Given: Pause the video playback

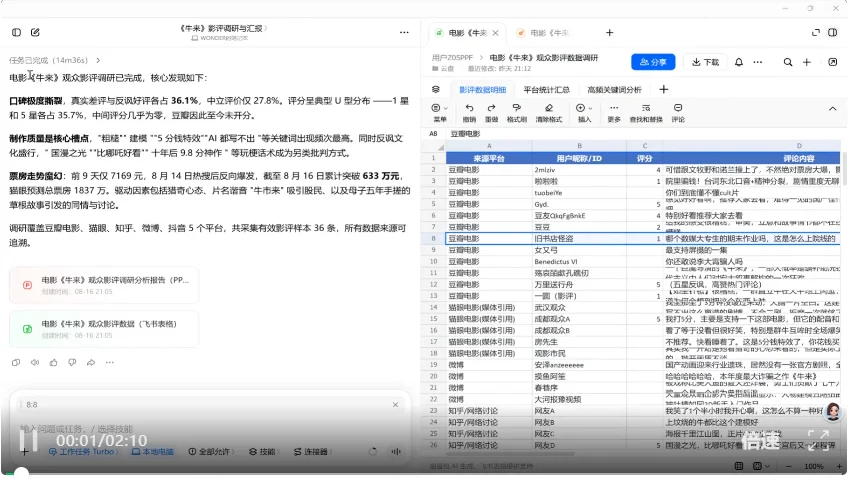Looking at the screenshot, I should 29,440.
